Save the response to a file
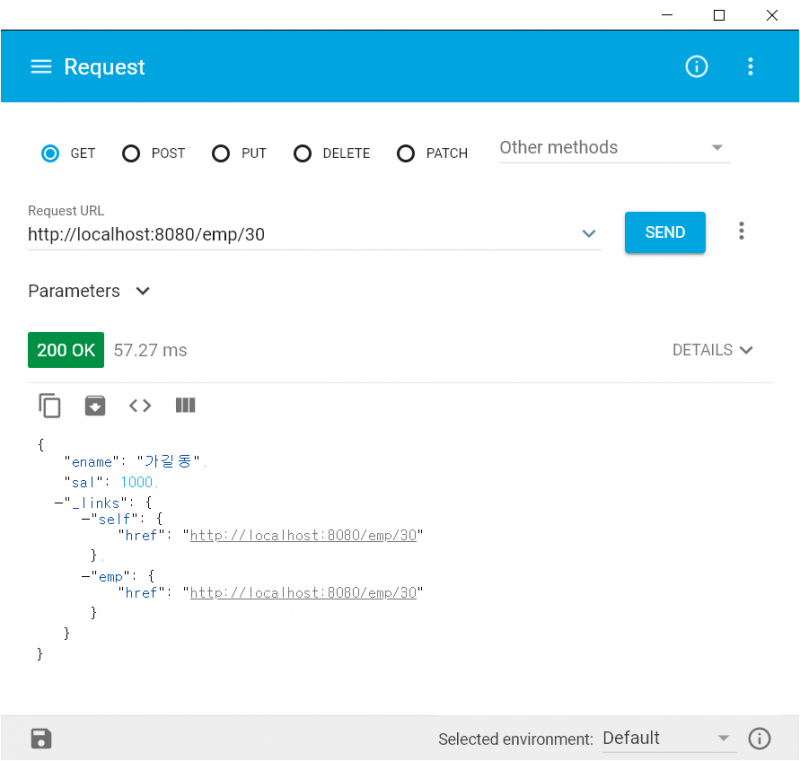This screenshot has height=761, width=800. pos(95,405)
